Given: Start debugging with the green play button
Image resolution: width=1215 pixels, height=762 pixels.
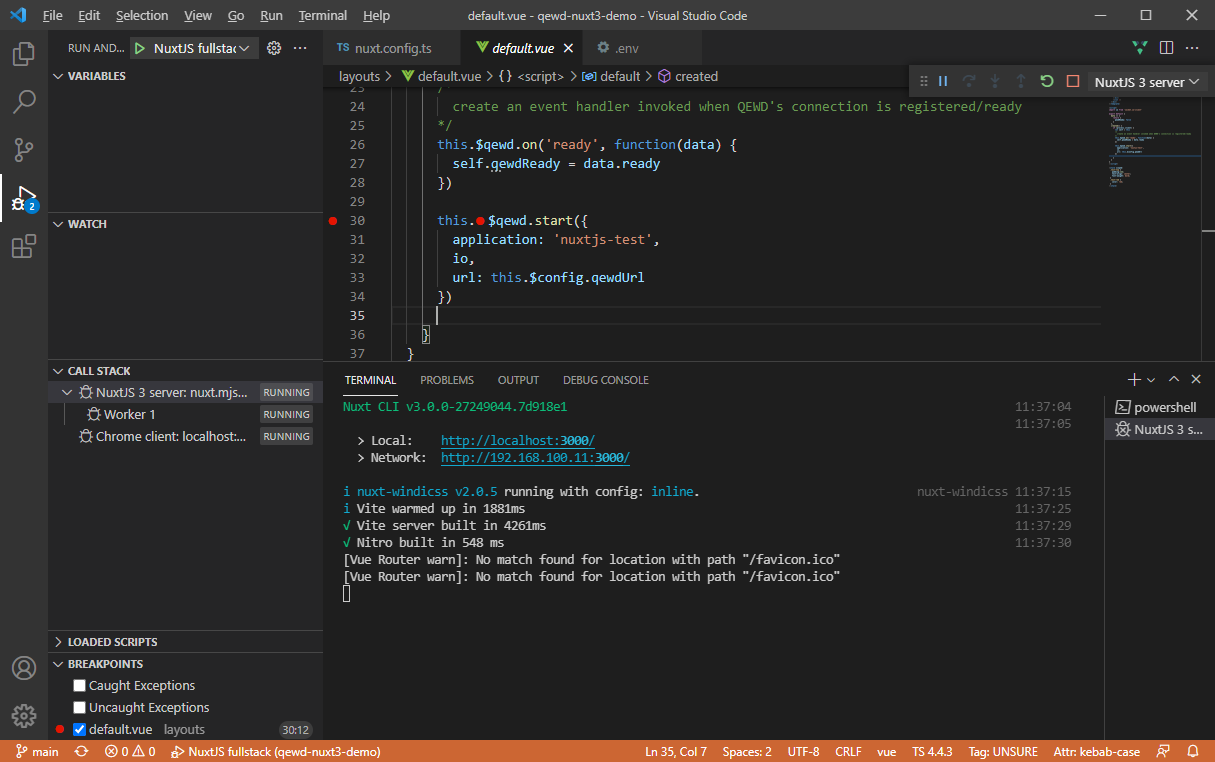Looking at the screenshot, I should coord(140,48).
